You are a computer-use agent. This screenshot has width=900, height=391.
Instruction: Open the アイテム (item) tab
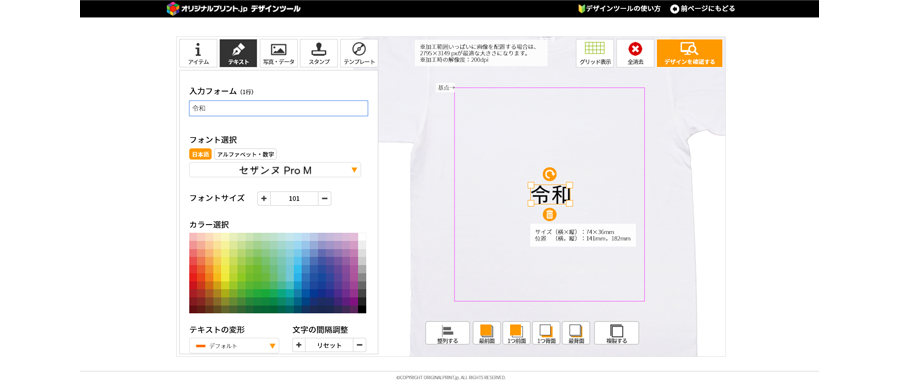click(x=198, y=53)
